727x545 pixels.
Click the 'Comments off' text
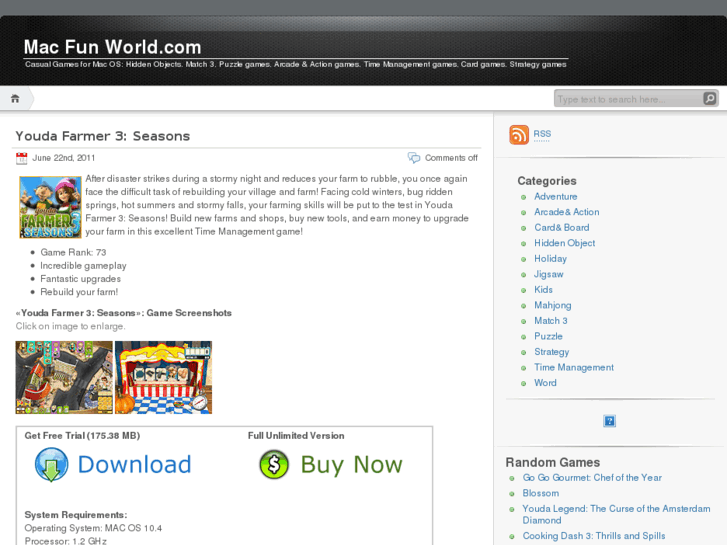451,158
